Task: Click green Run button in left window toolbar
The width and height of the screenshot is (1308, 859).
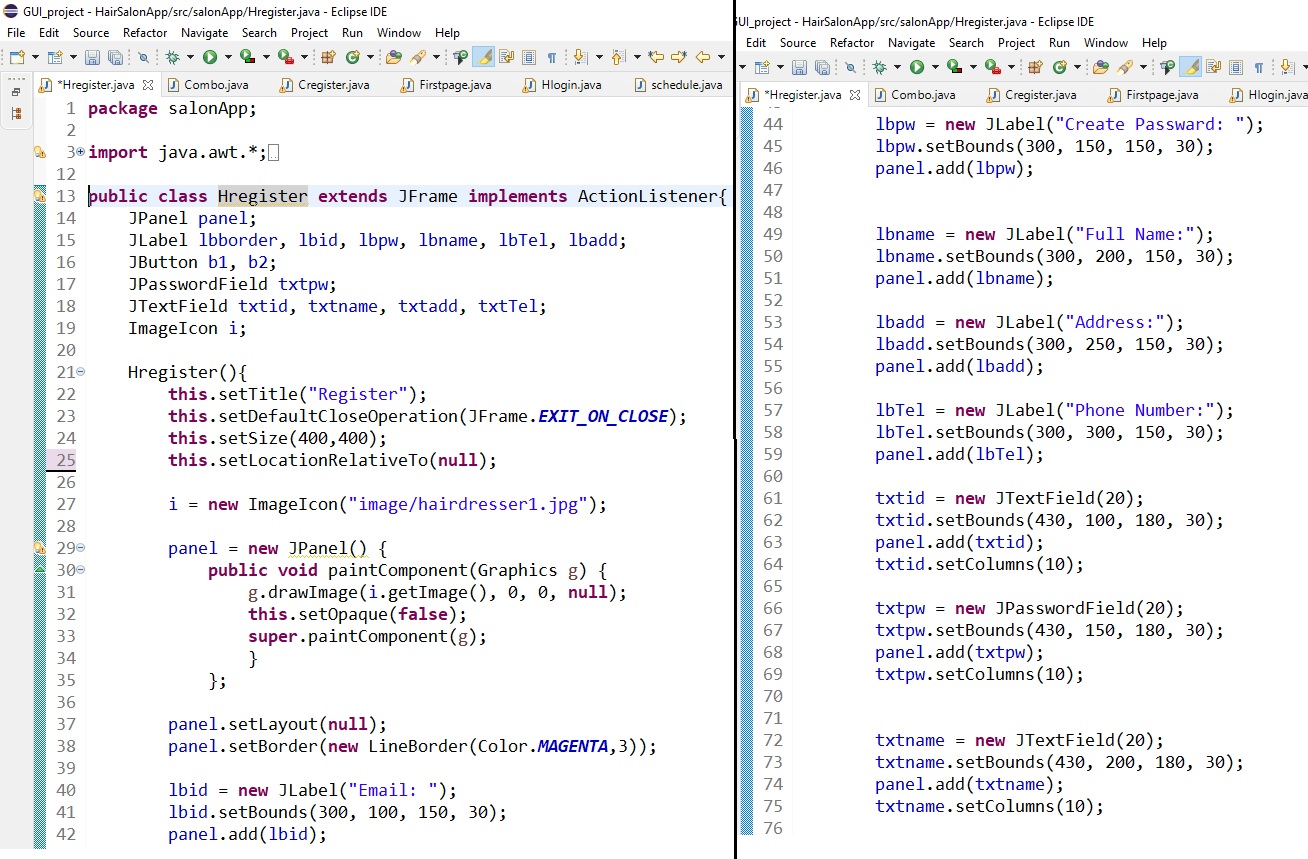Action: tap(210, 57)
